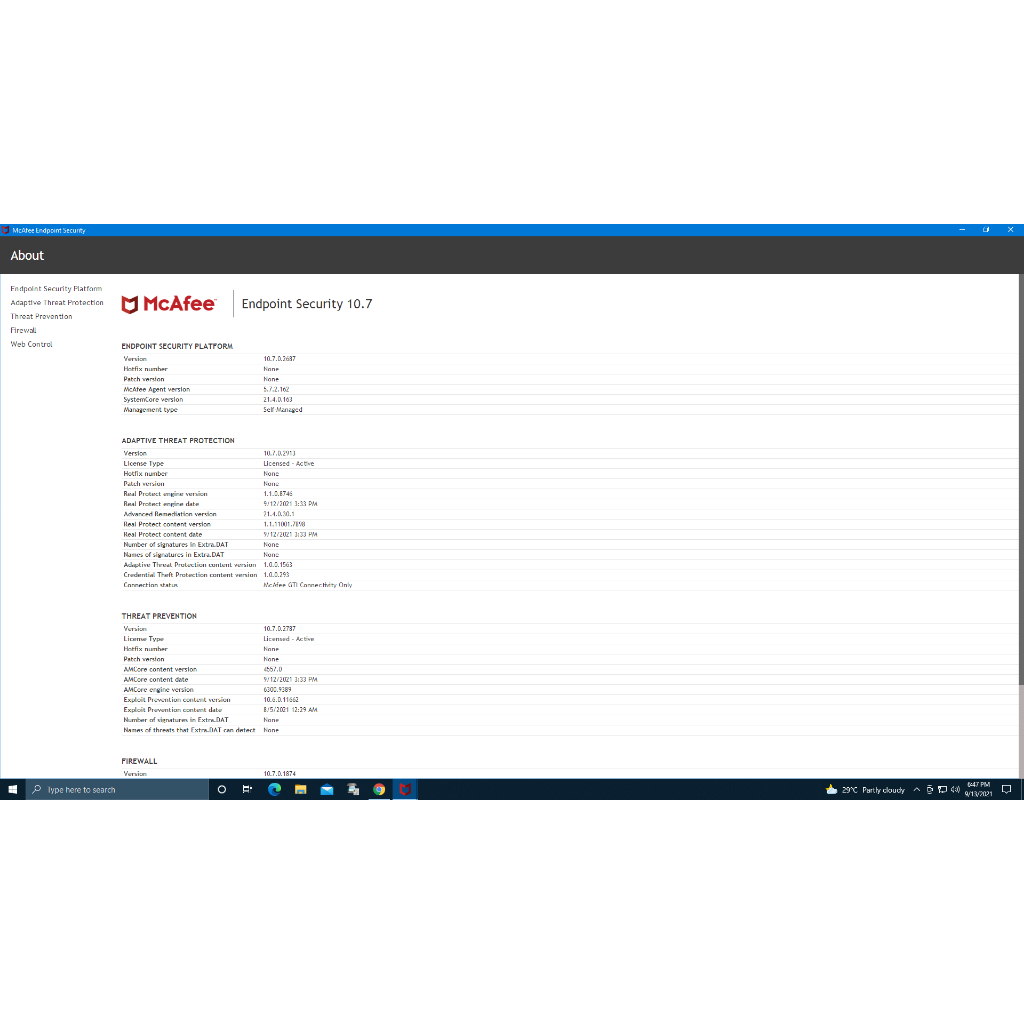Launch the Mail app from taskbar
The image size is (1024, 1024).
[x=326, y=789]
